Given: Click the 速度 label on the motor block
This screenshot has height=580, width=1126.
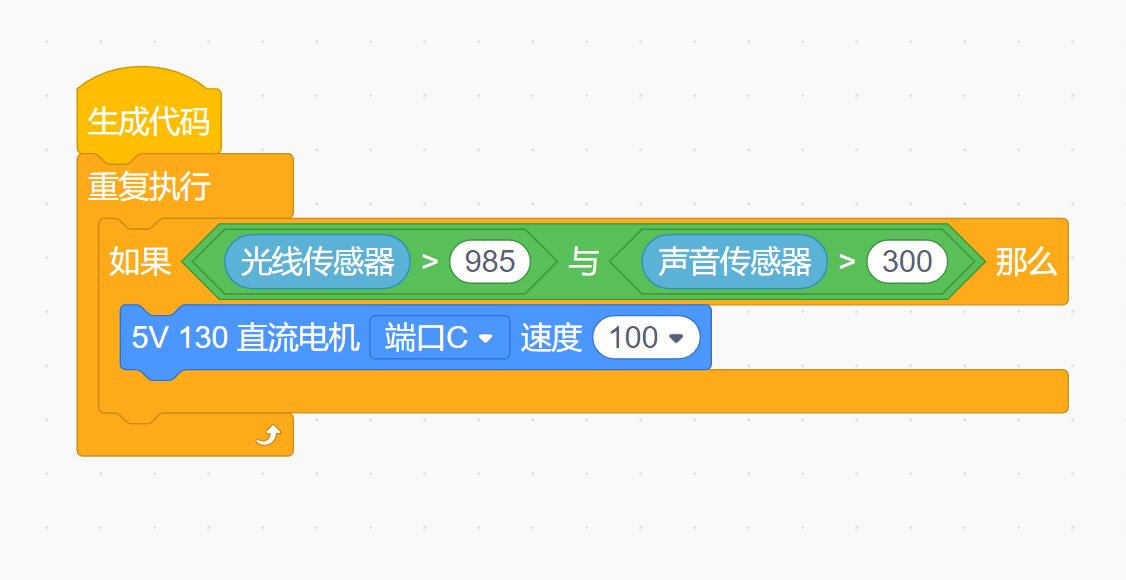Looking at the screenshot, I should point(551,337).
